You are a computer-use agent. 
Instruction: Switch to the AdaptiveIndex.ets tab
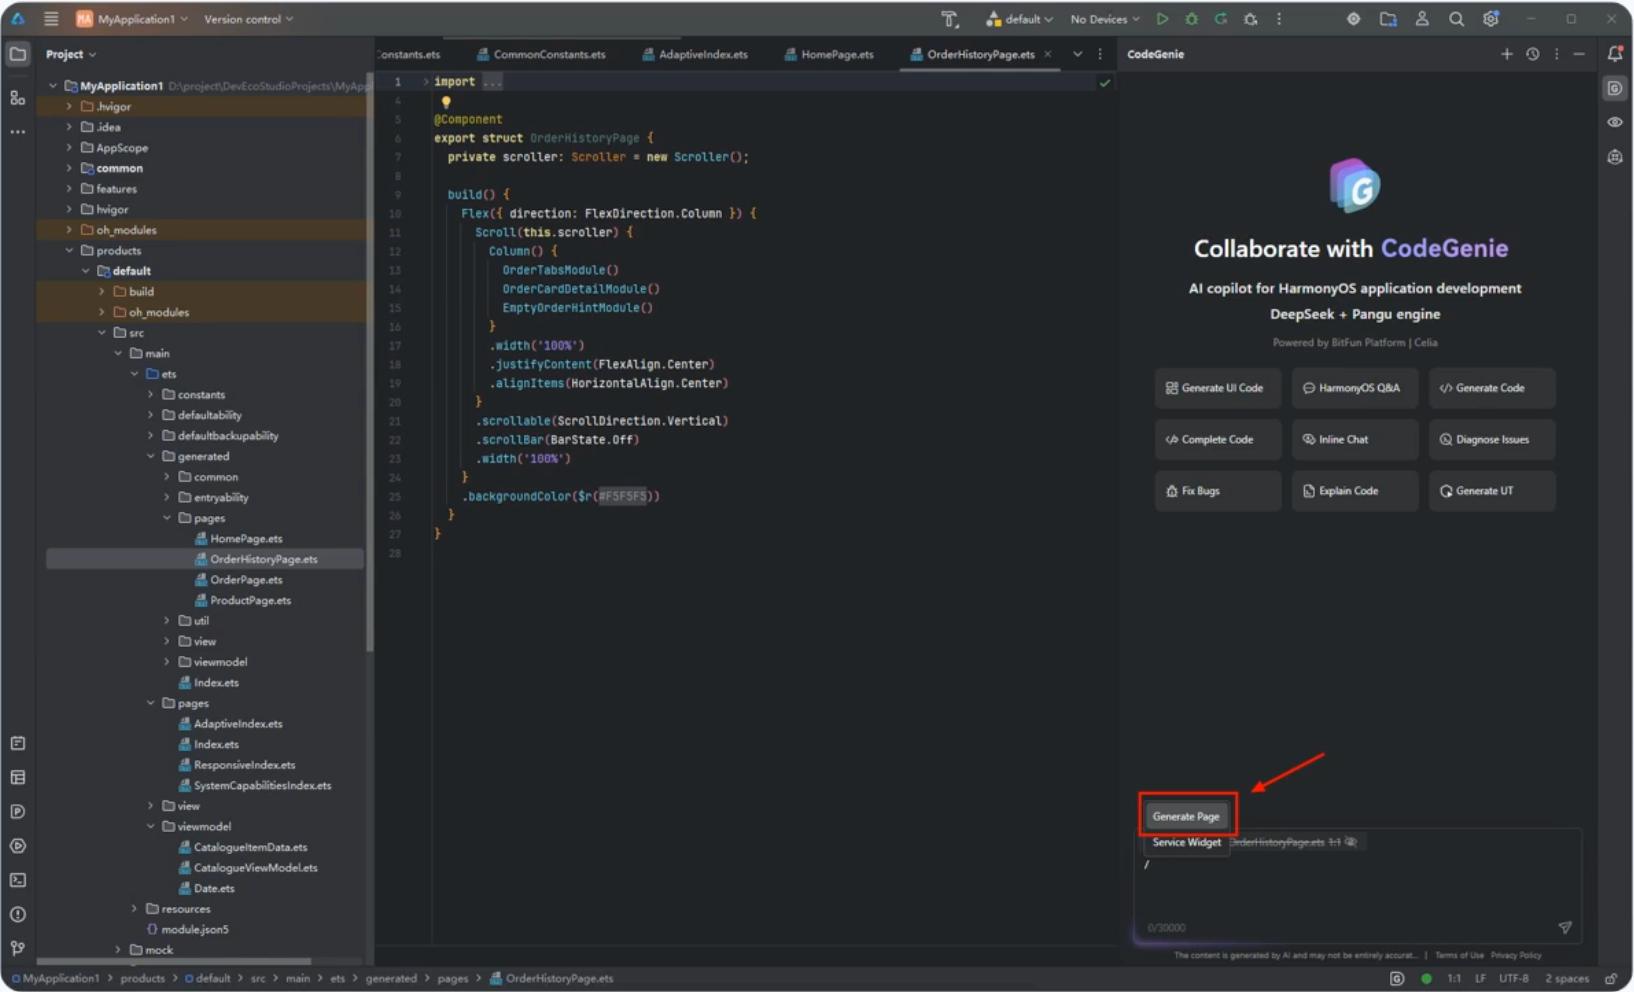(x=695, y=54)
